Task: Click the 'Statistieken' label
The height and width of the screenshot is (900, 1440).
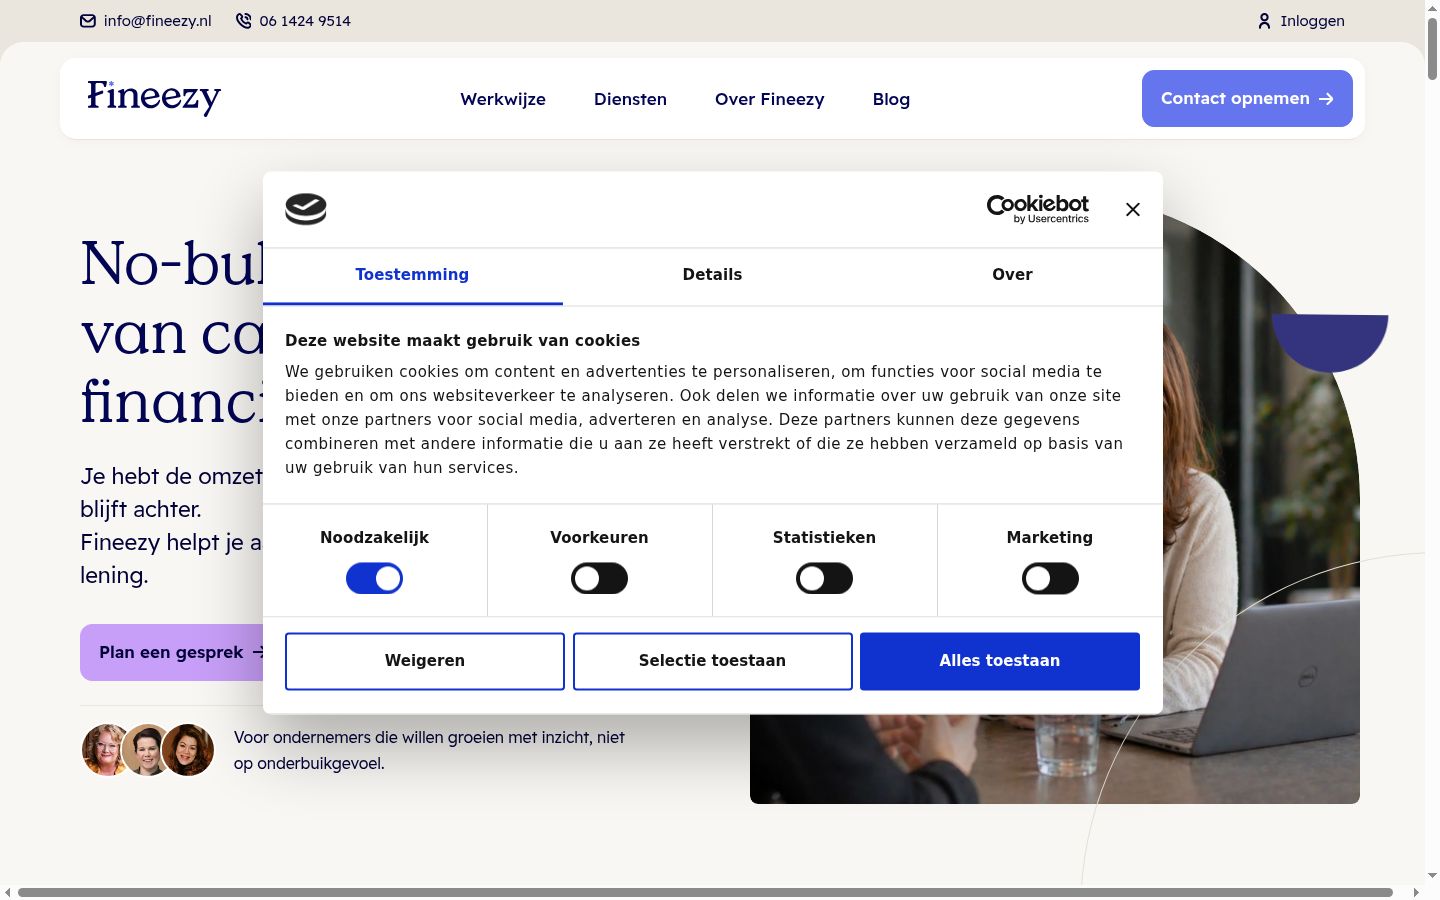Action: [824, 537]
